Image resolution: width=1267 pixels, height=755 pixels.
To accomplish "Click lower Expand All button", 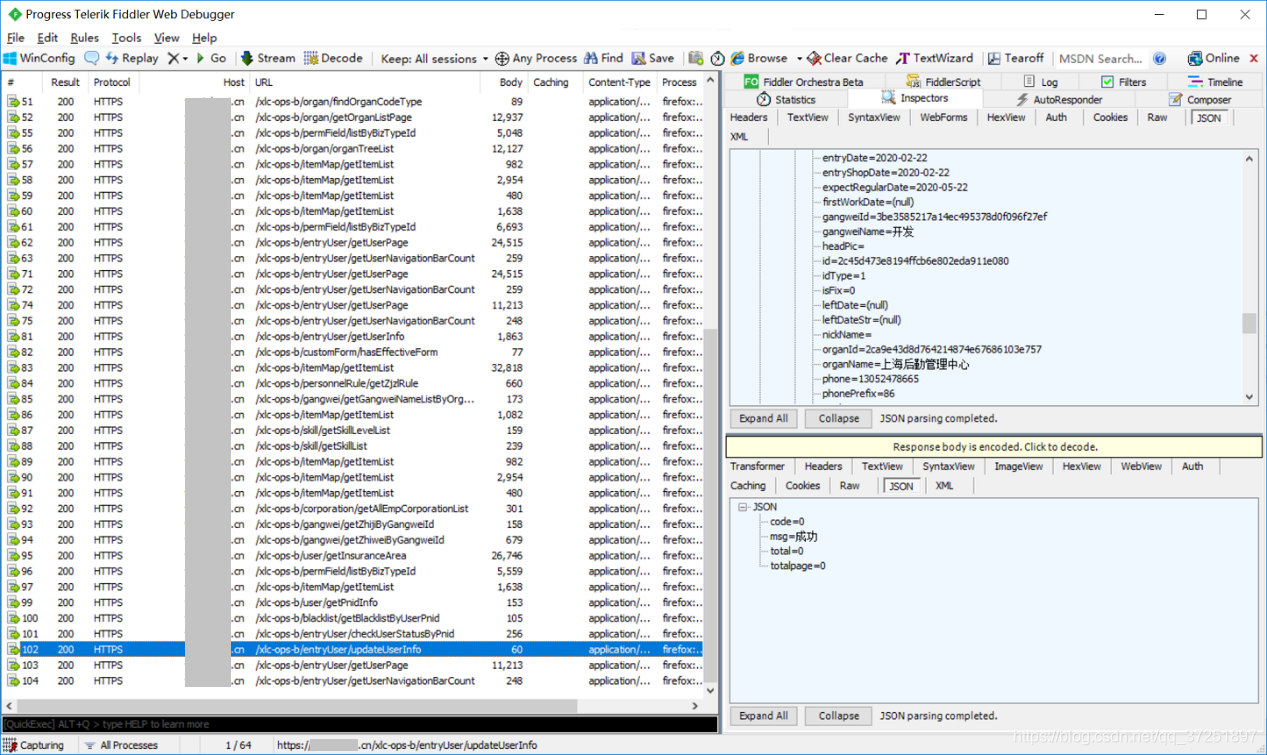I will [764, 715].
